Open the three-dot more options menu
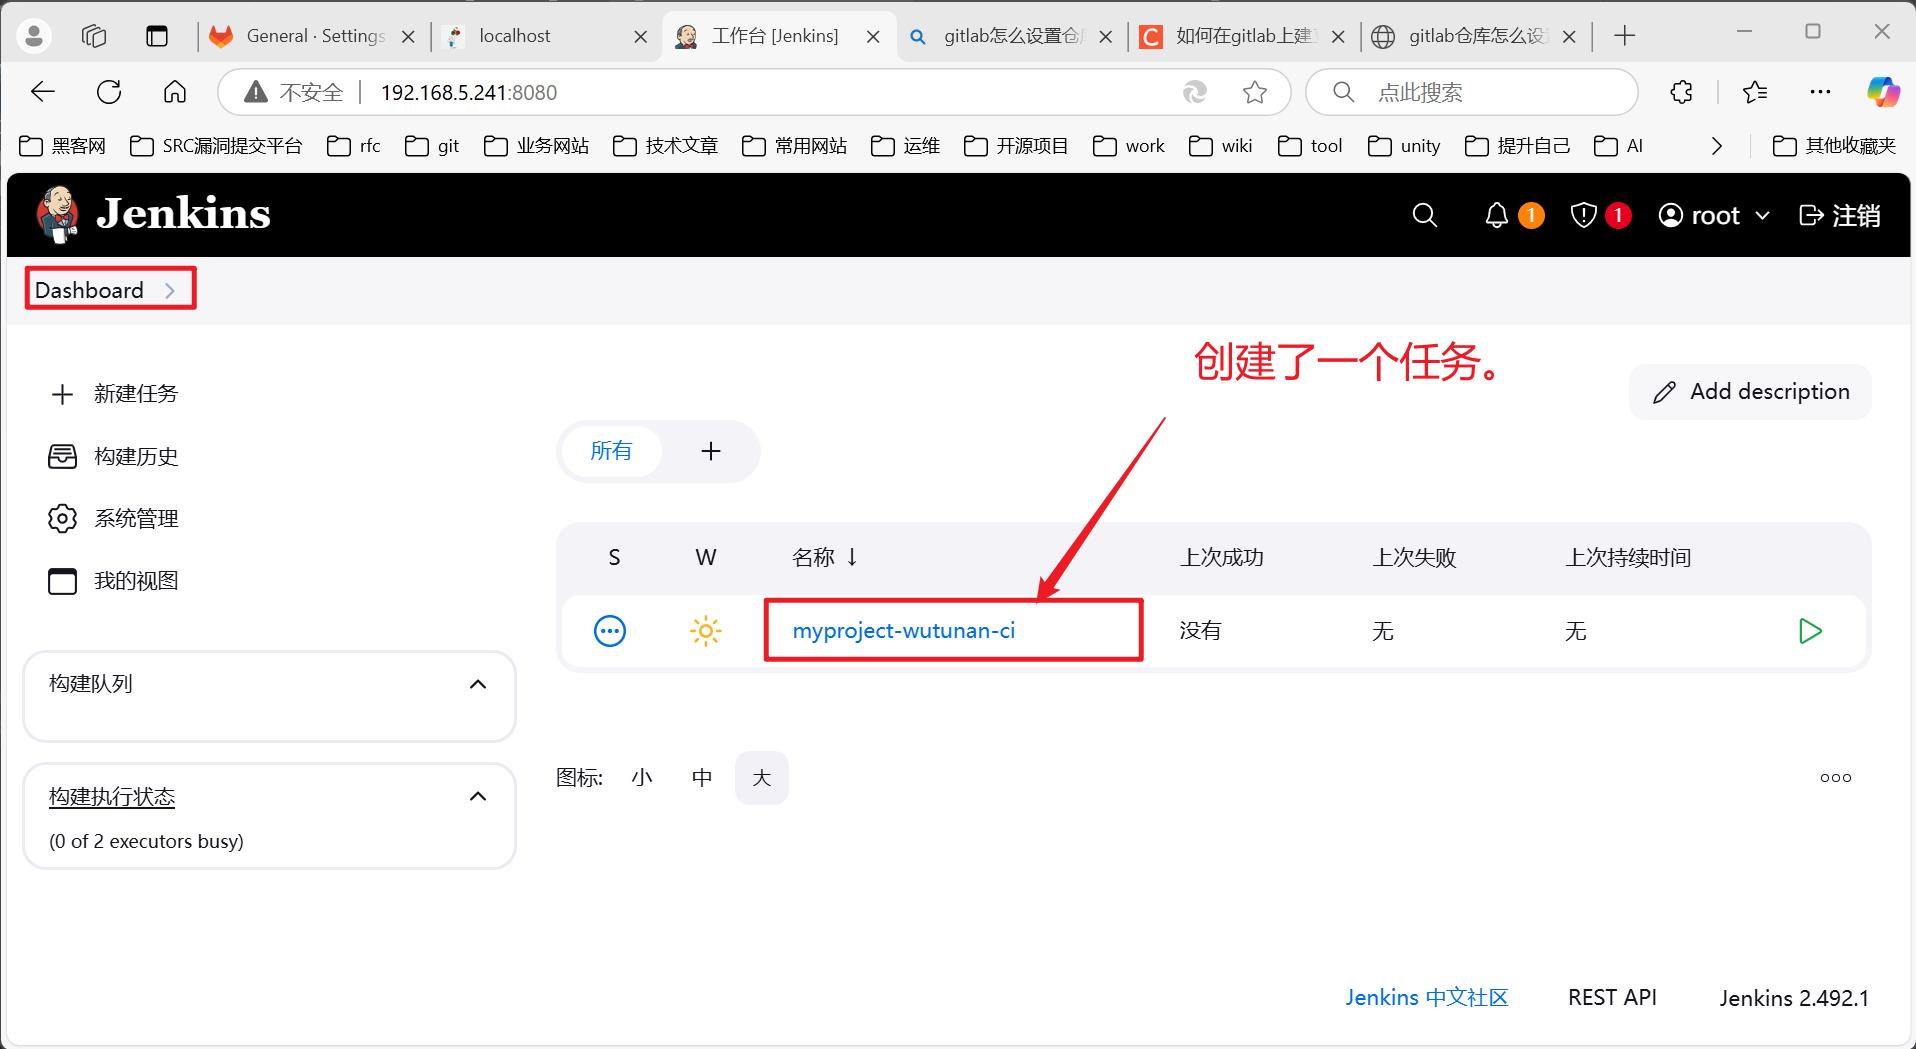Viewport: 1916px width, 1049px height. 1835,778
